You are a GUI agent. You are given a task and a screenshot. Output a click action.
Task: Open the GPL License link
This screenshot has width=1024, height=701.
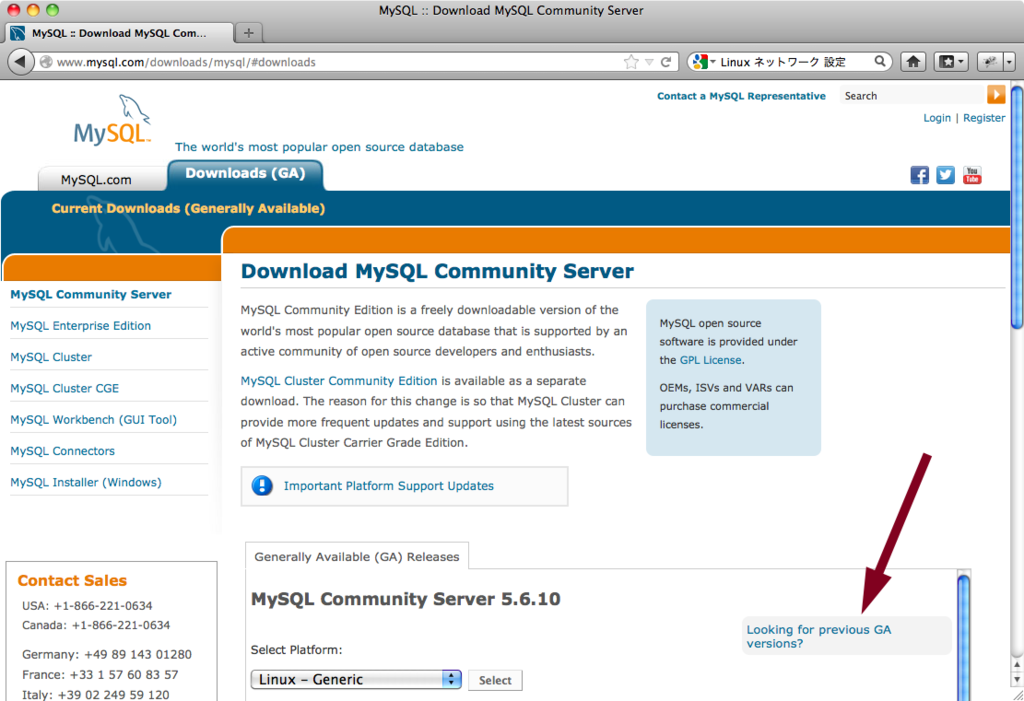pyautogui.click(x=711, y=360)
